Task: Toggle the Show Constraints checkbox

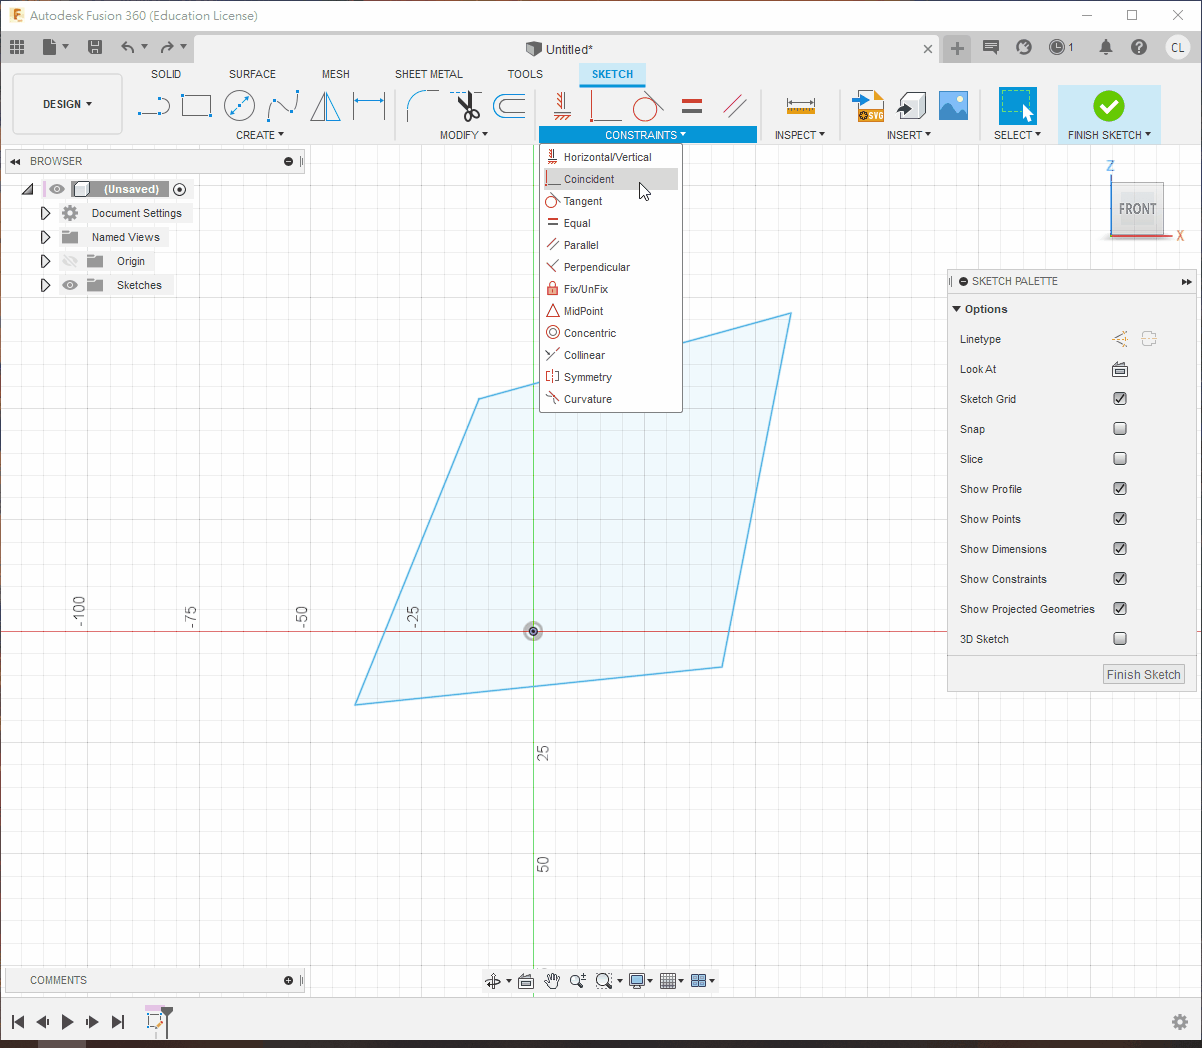Action: tap(1120, 579)
